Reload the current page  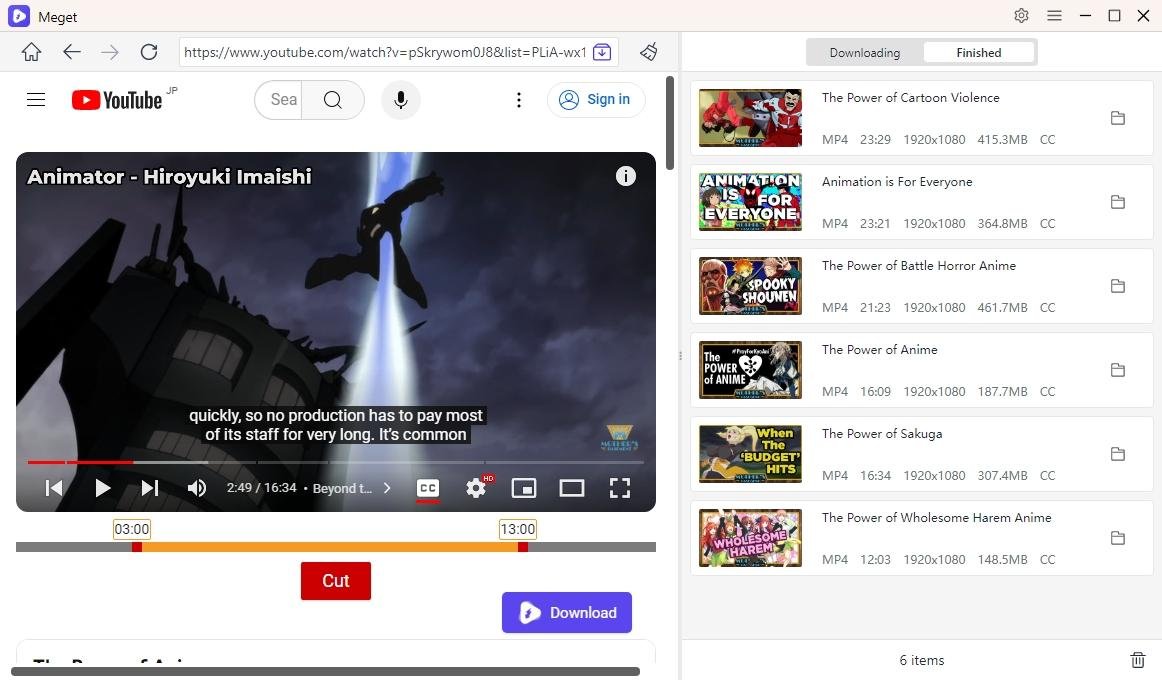149,52
